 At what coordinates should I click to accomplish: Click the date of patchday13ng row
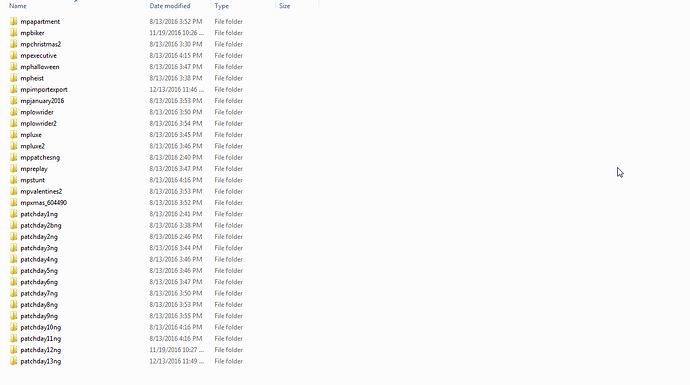click(x=176, y=361)
